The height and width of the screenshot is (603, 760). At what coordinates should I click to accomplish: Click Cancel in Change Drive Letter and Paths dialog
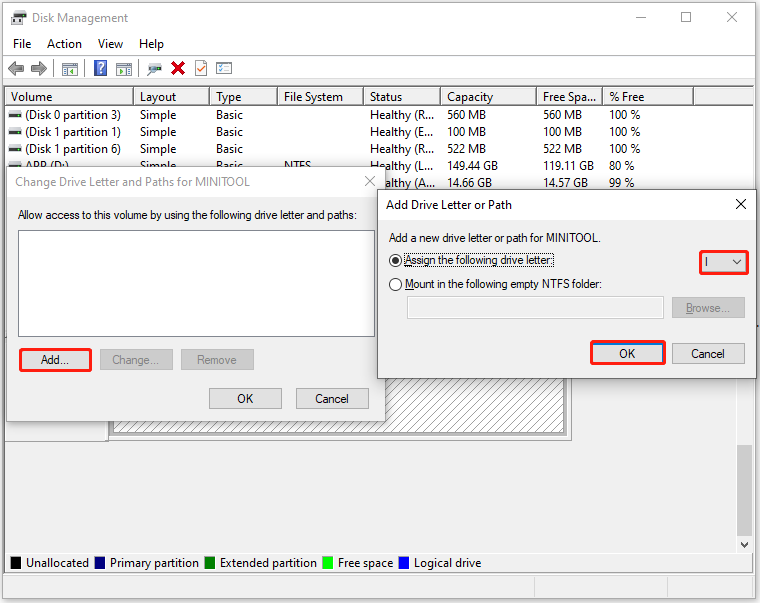click(x=332, y=398)
